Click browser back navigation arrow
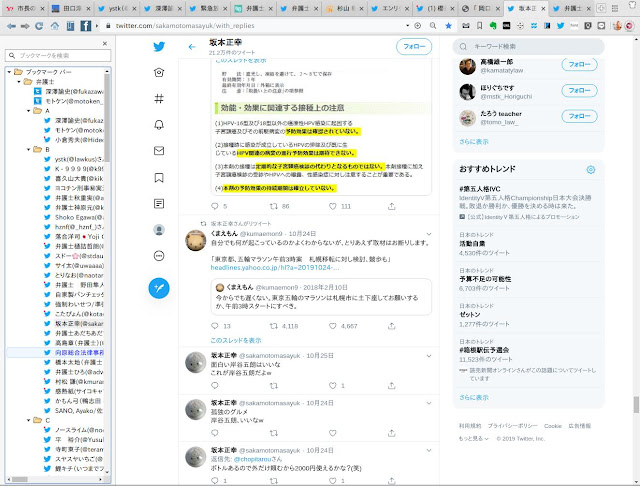Image resolution: width=640 pixels, height=486 pixels. [11, 26]
